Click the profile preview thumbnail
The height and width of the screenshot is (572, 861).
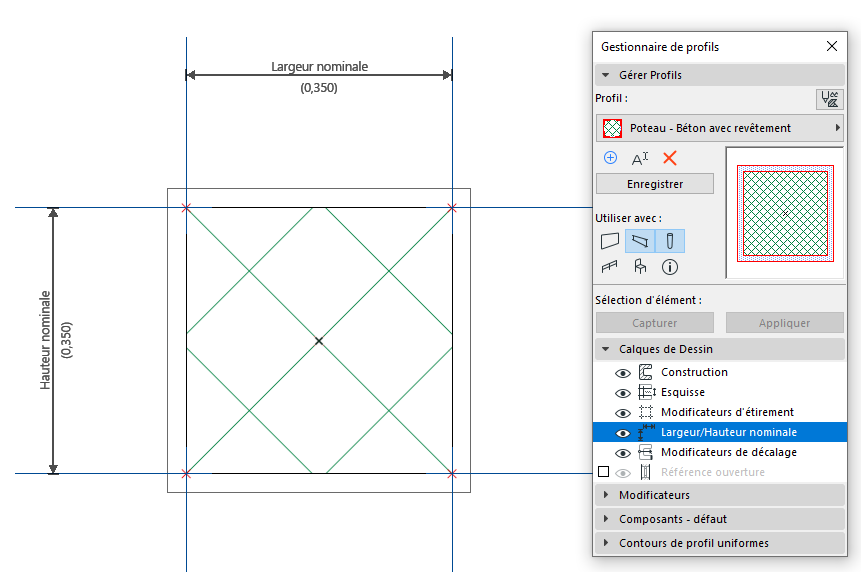pos(785,213)
